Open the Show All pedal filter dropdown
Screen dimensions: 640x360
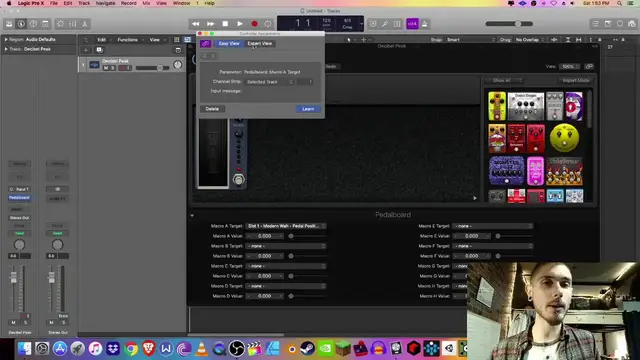click(x=504, y=80)
